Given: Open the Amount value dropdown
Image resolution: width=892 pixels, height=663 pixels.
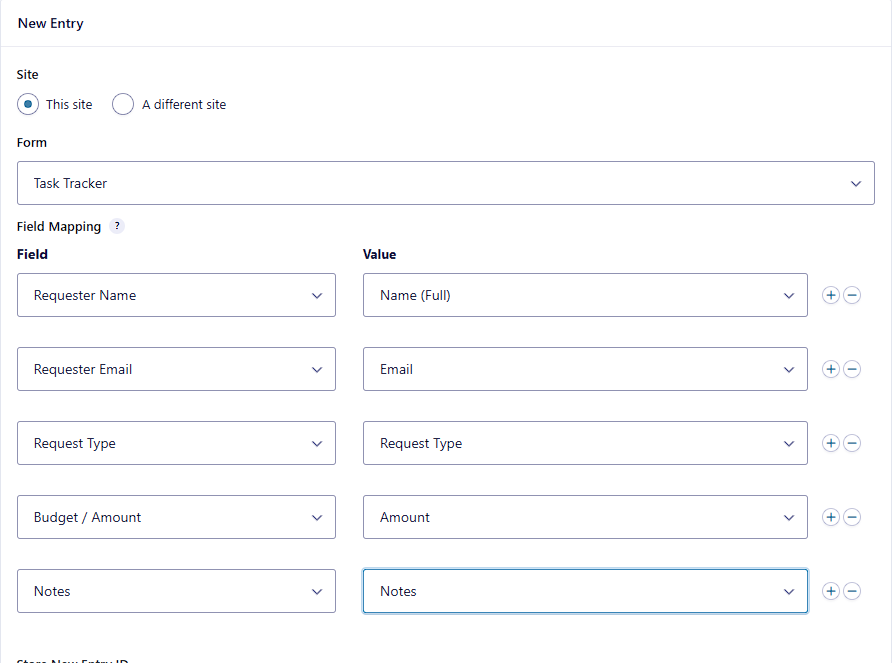Looking at the screenshot, I should [x=585, y=517].
